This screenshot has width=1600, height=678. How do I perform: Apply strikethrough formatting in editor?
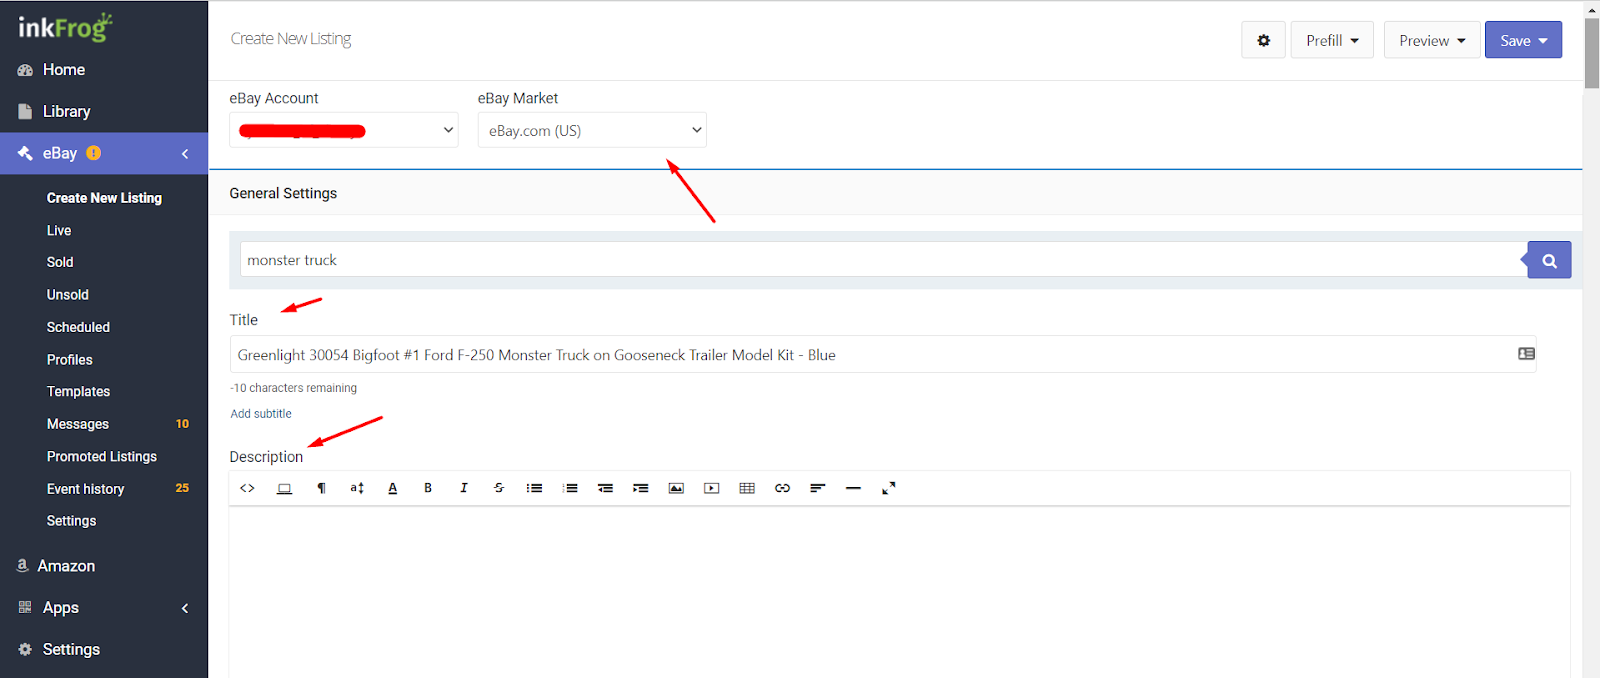coord(499,488)
